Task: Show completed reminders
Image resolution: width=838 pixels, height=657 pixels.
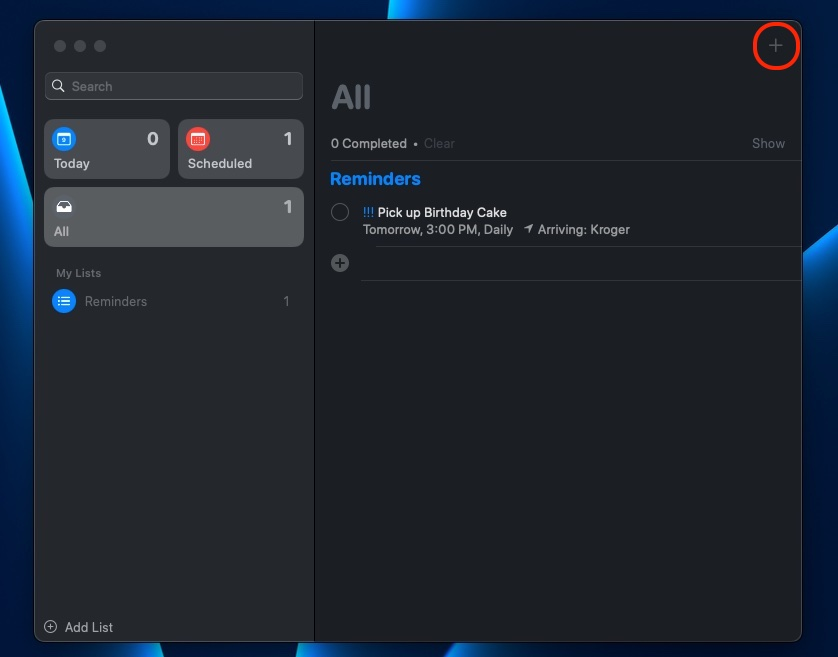Action: pos(768,143)
